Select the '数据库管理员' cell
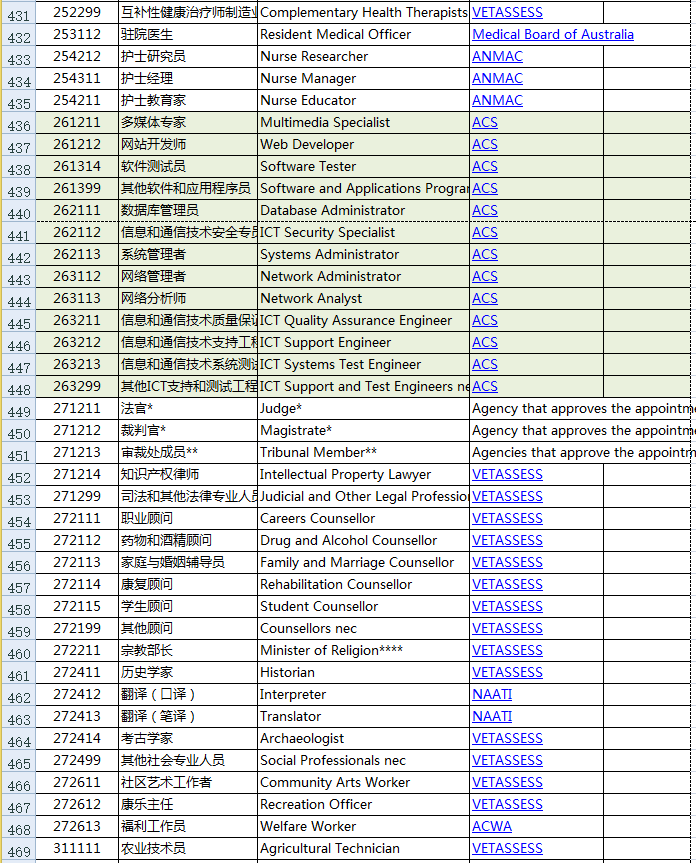 pyautogui.click(x=188, y=211)
